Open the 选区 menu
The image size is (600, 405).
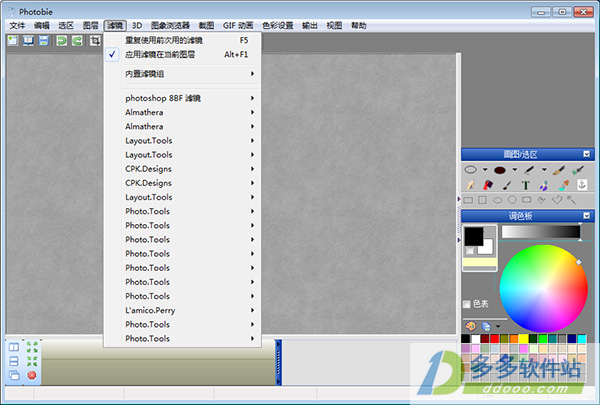tap(66, 25)
